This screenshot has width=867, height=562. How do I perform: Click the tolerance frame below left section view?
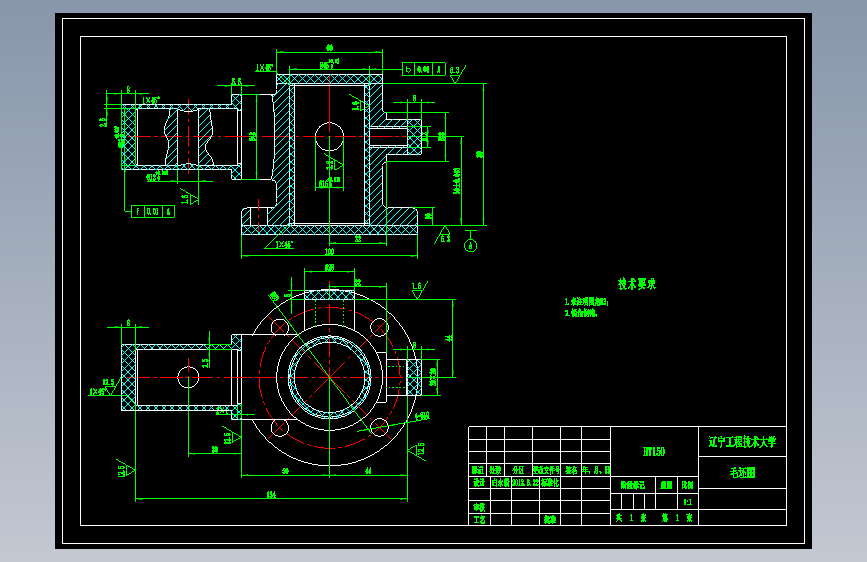[153, 211]
